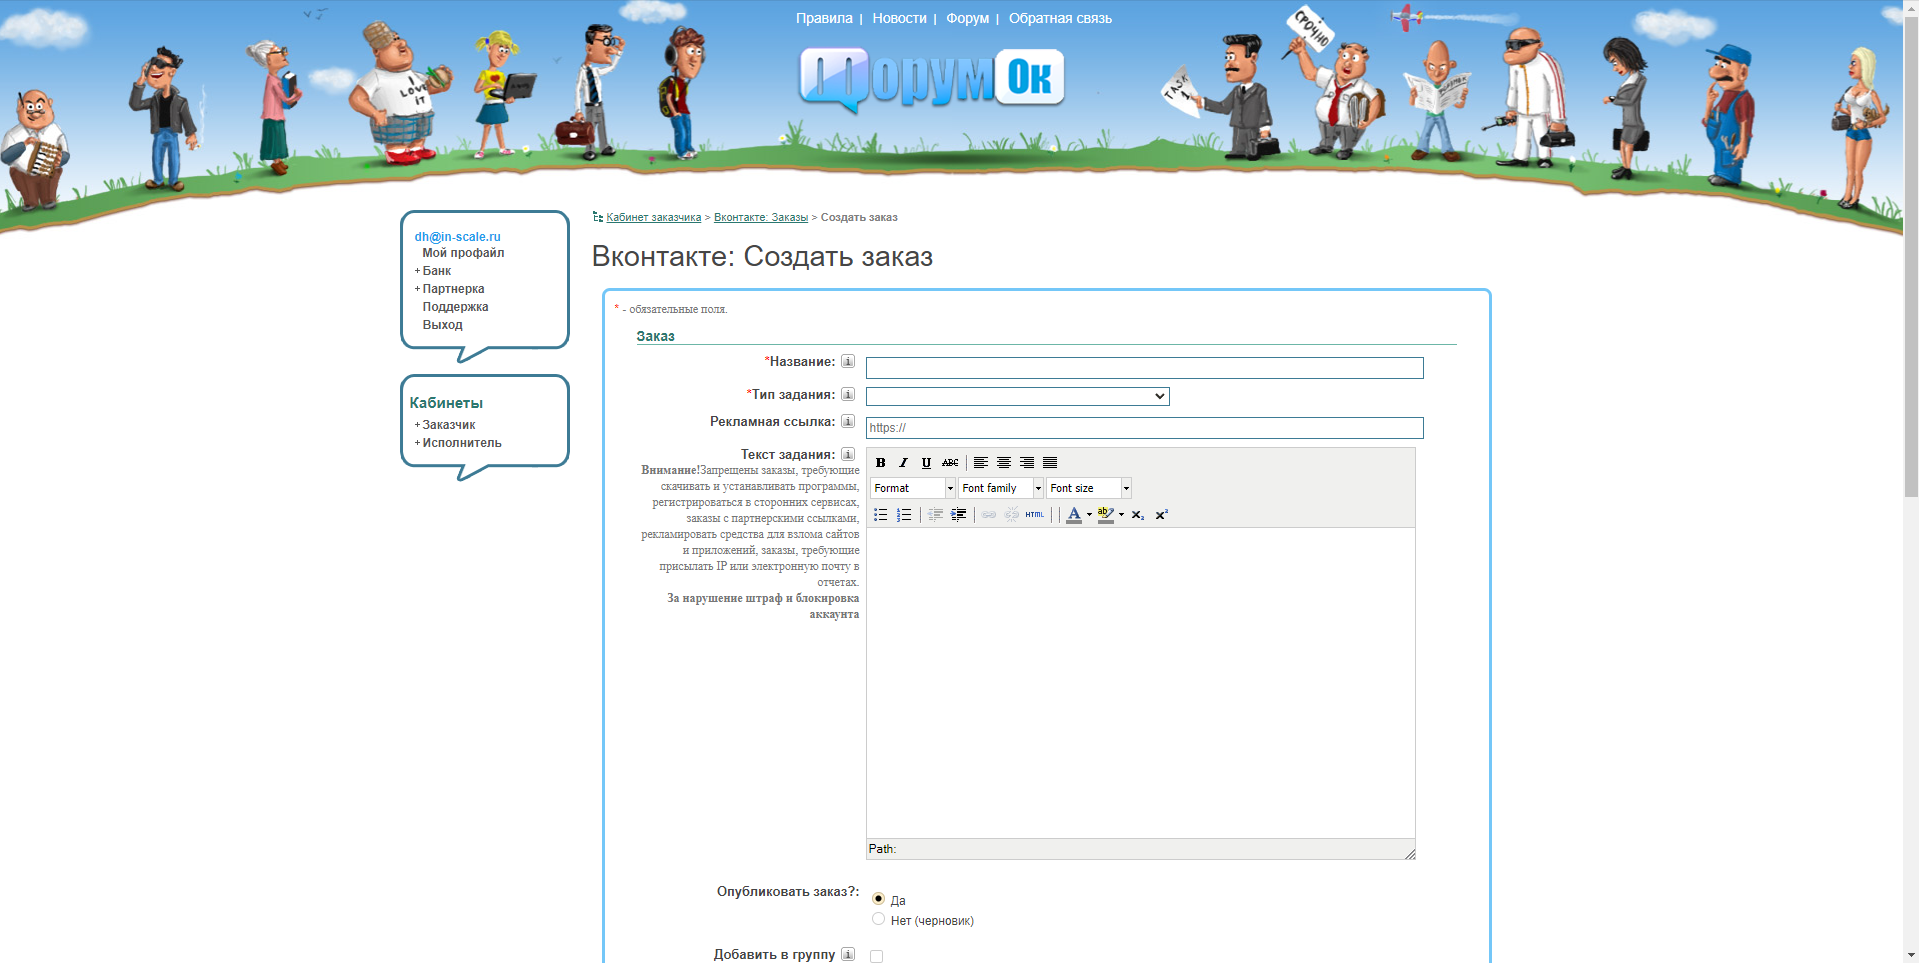
Task: Open the highlight color picker arrow
Action: click(x=1121, y=515)
